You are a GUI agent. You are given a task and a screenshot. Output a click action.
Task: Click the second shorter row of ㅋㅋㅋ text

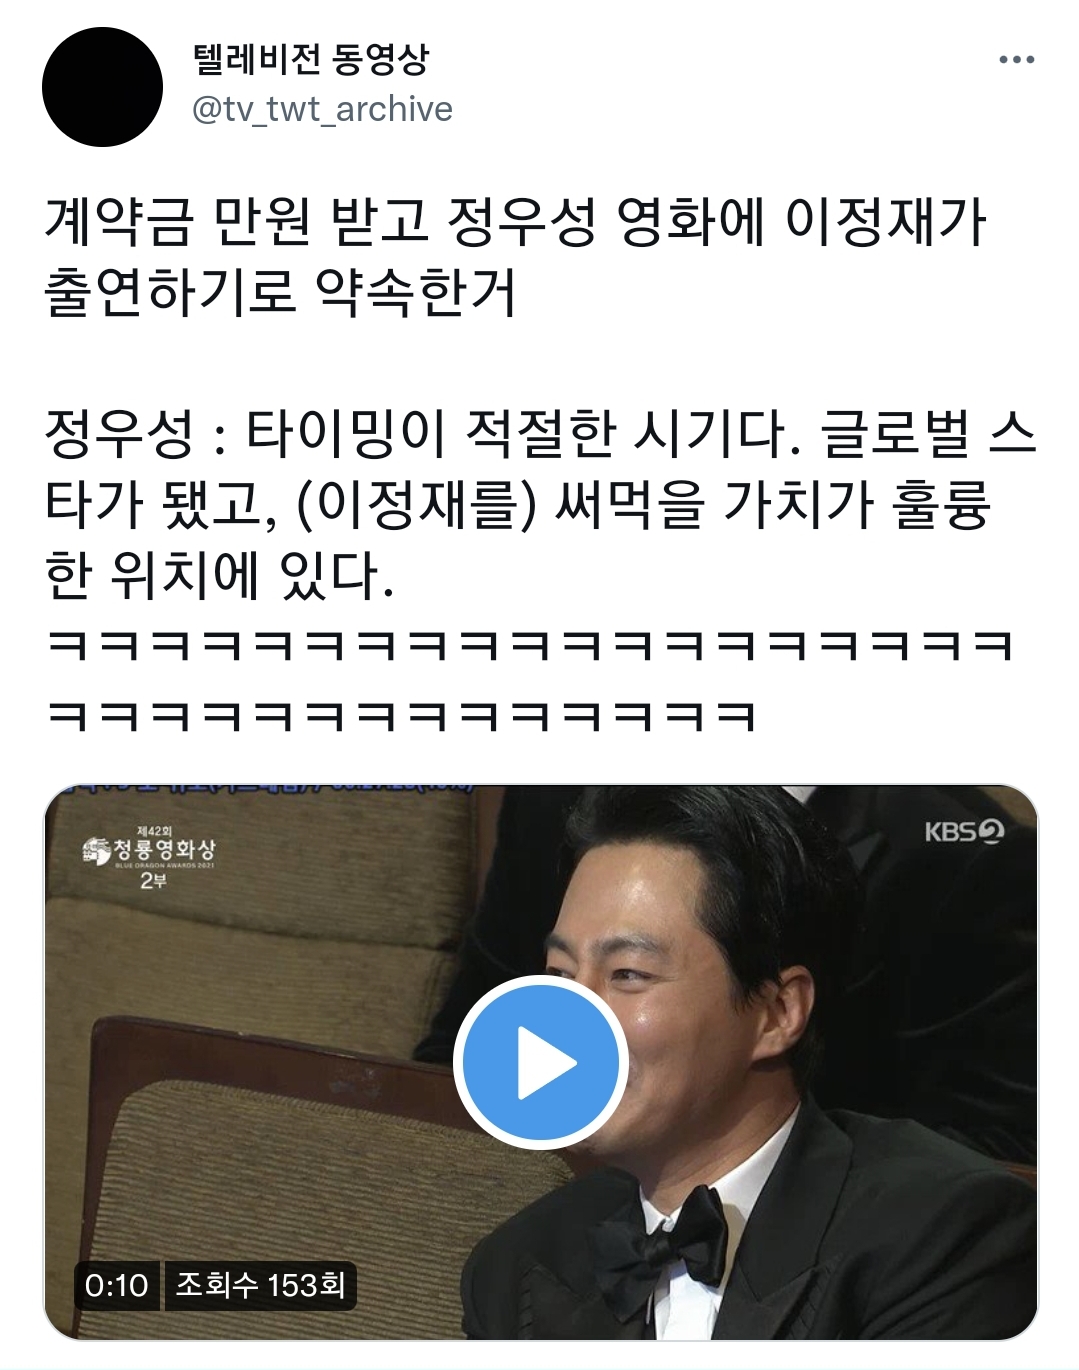point(401,716)
